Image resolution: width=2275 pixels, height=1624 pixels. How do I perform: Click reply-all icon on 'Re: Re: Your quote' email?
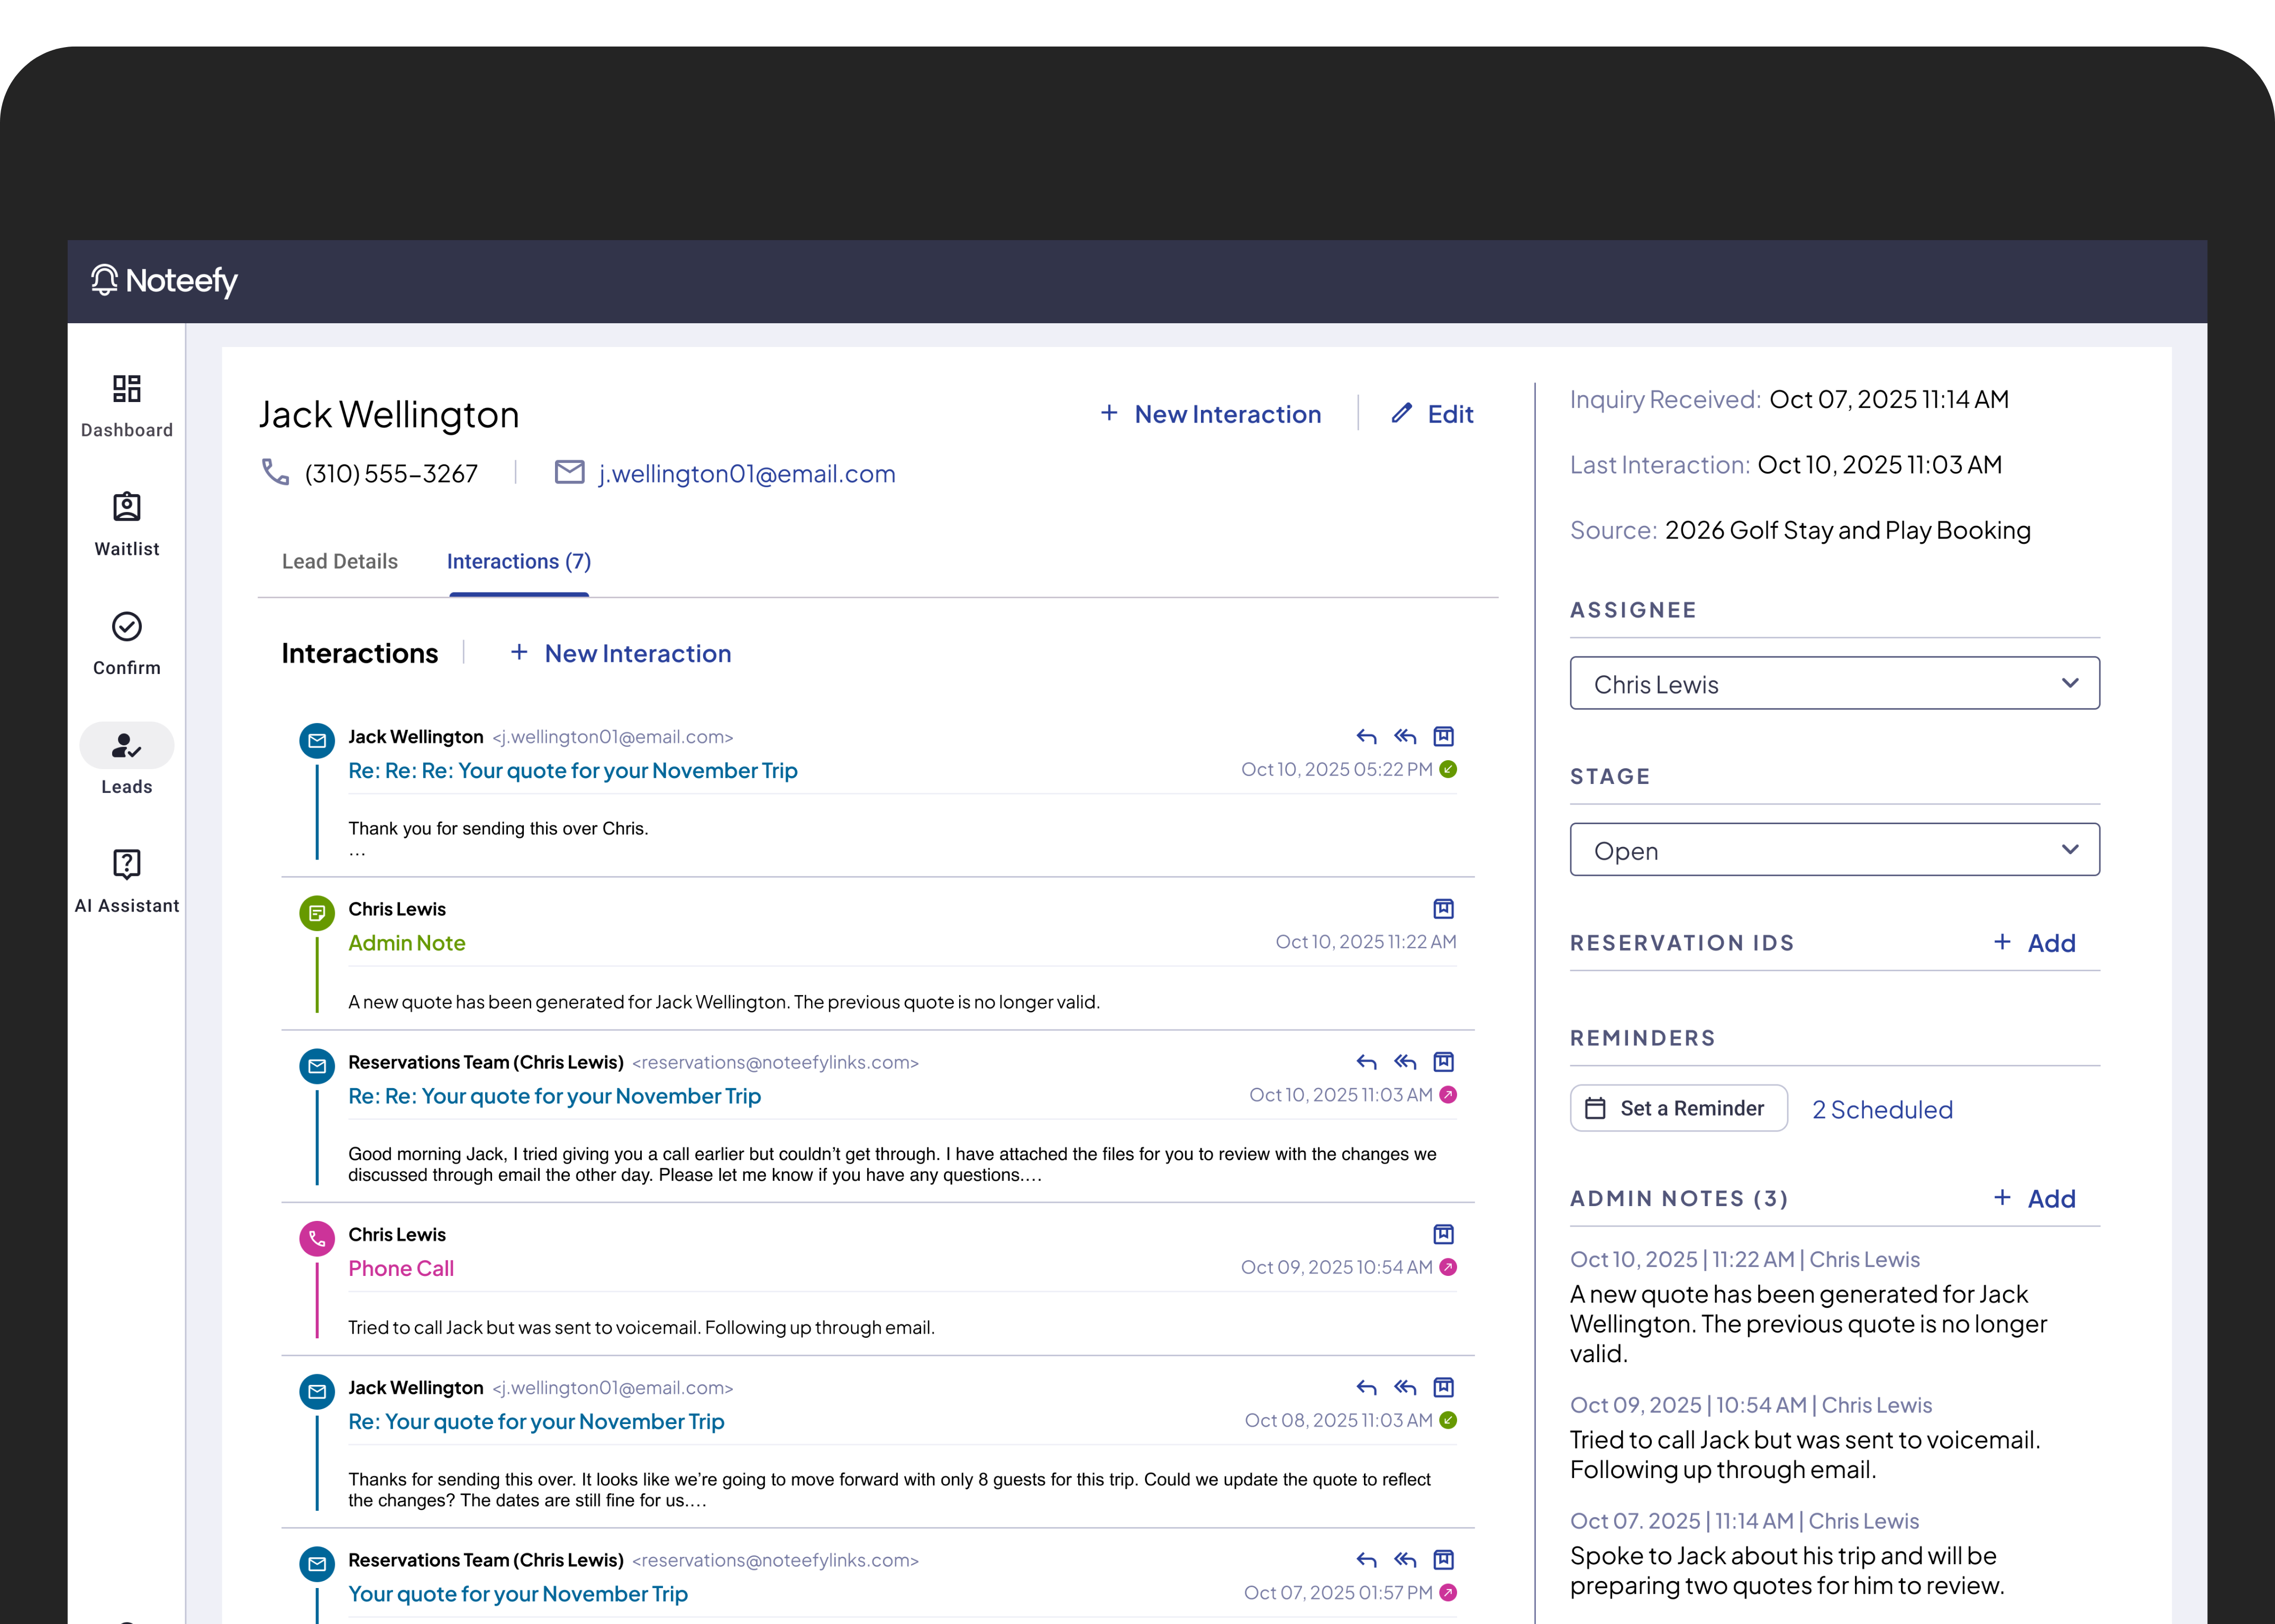pos(1405,1062)
